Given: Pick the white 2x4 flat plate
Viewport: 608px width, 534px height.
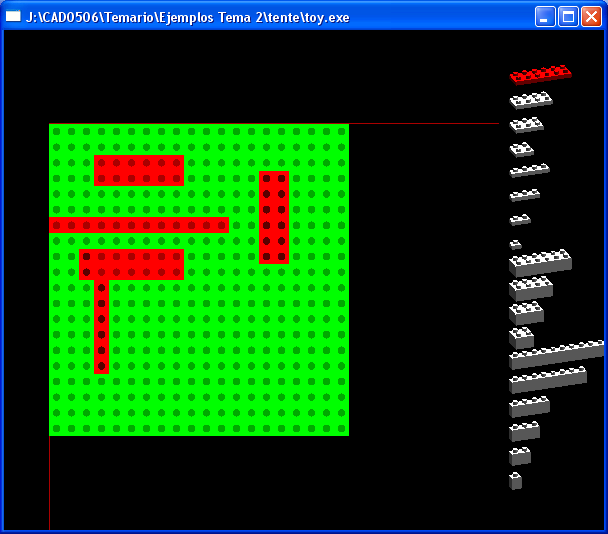Looking at the screenshot, I should tap(531, 100).
